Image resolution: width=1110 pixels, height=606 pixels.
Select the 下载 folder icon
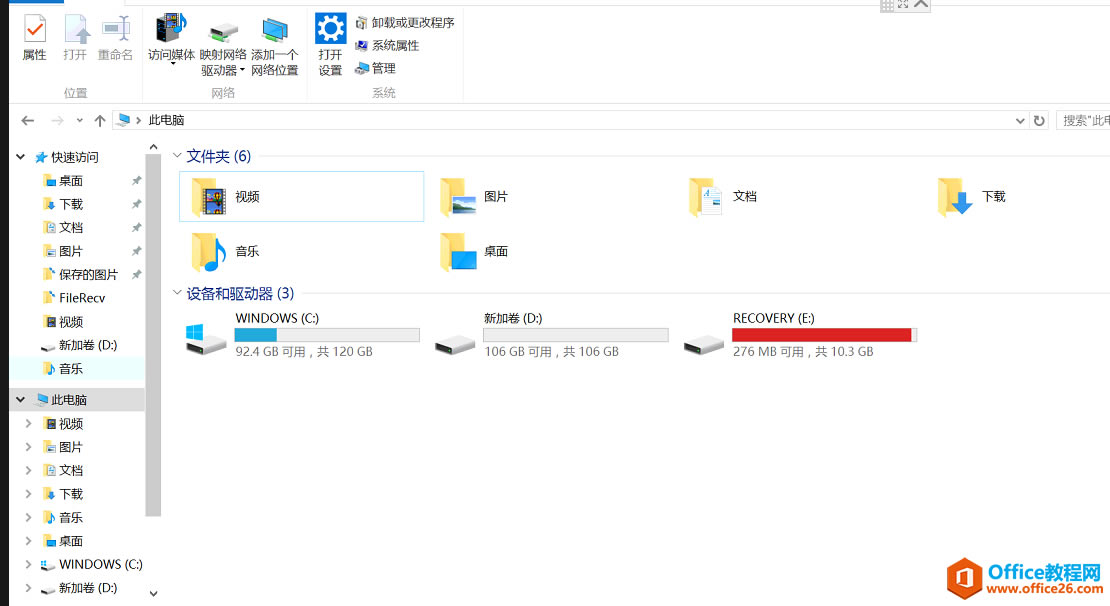955,197
